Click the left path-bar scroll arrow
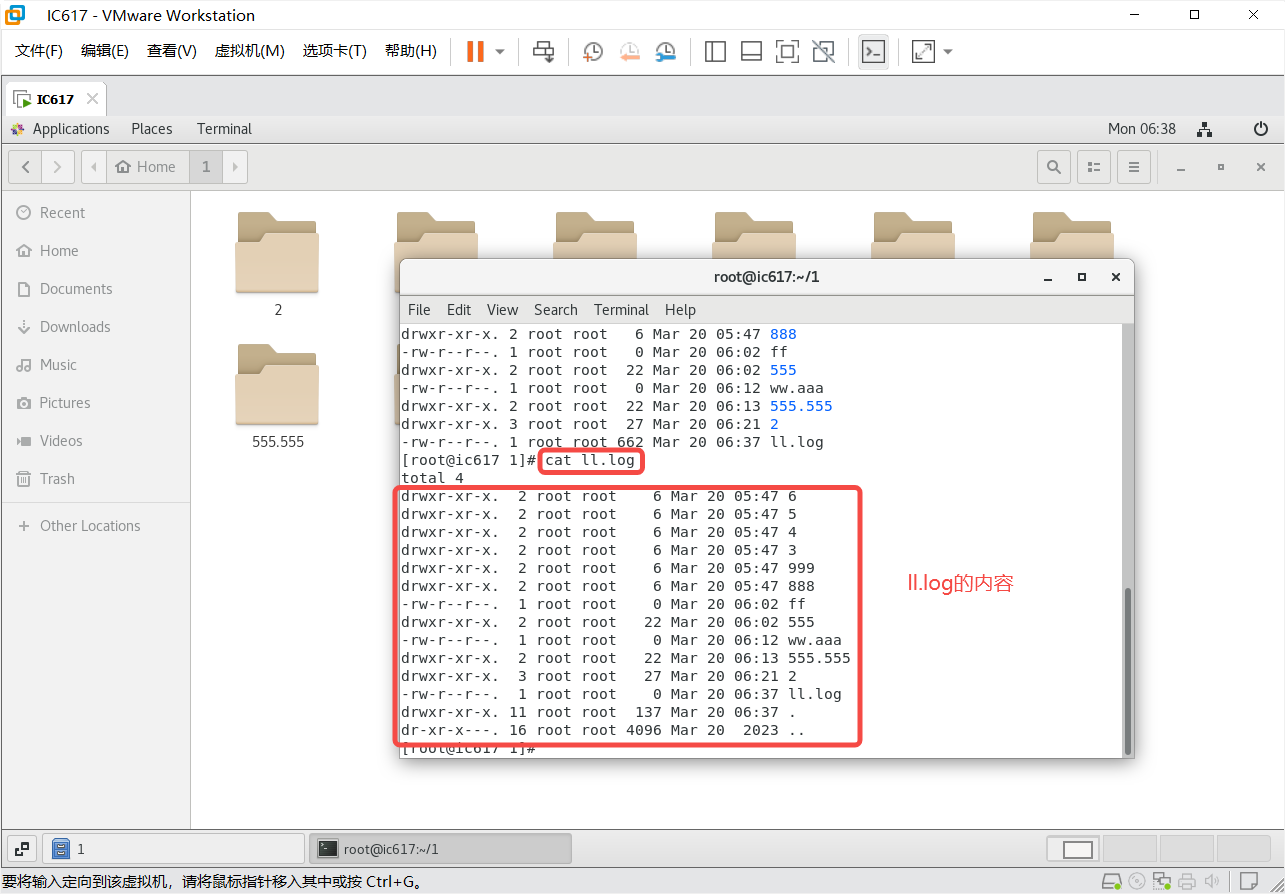The height and width of the screenshot is (894, 1285). click(94, 167)
